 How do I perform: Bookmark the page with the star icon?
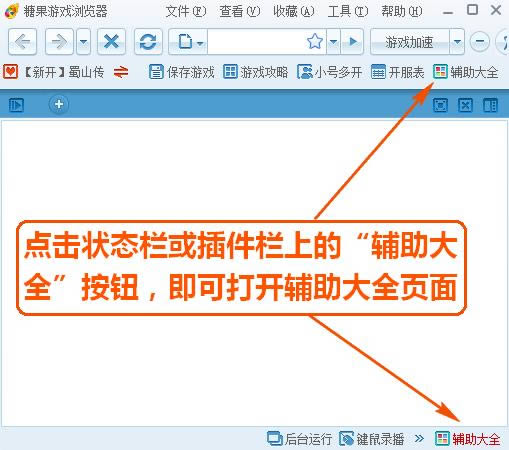pos(314,42)
